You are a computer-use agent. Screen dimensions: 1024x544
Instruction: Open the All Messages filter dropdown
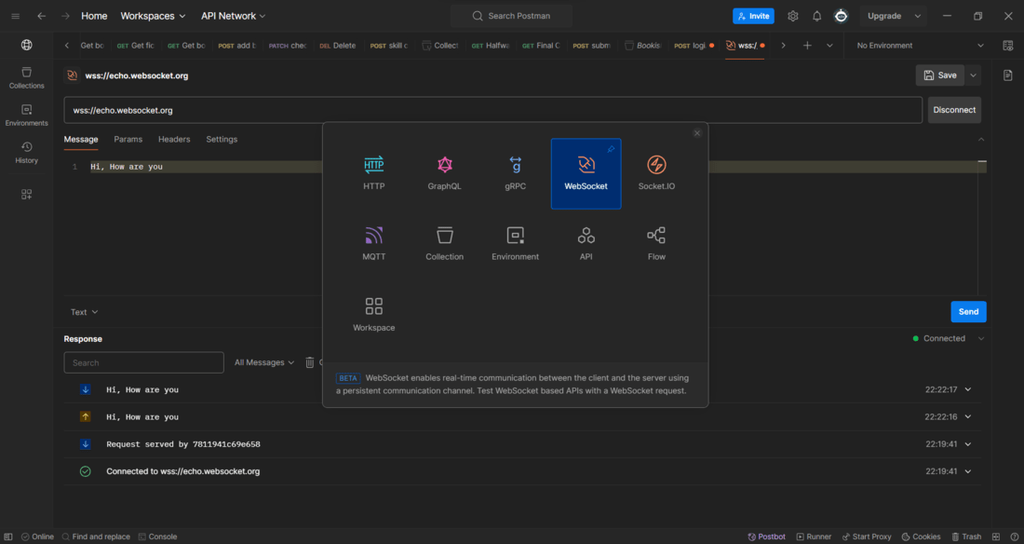(264, 362)
